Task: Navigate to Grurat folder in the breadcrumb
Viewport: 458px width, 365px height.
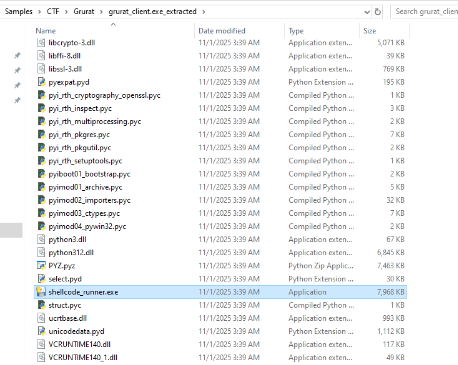Action: (84, 11)
